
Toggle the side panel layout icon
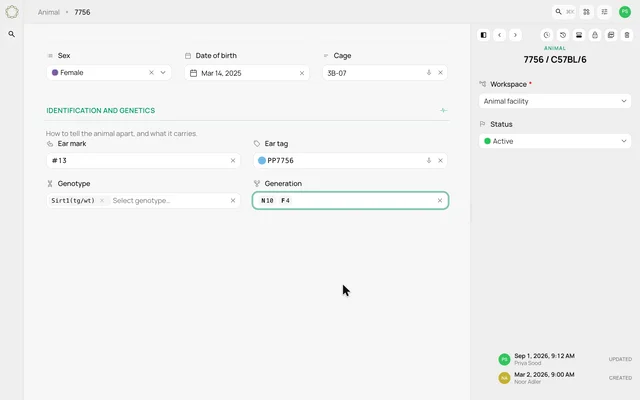(x=484, y=35)
